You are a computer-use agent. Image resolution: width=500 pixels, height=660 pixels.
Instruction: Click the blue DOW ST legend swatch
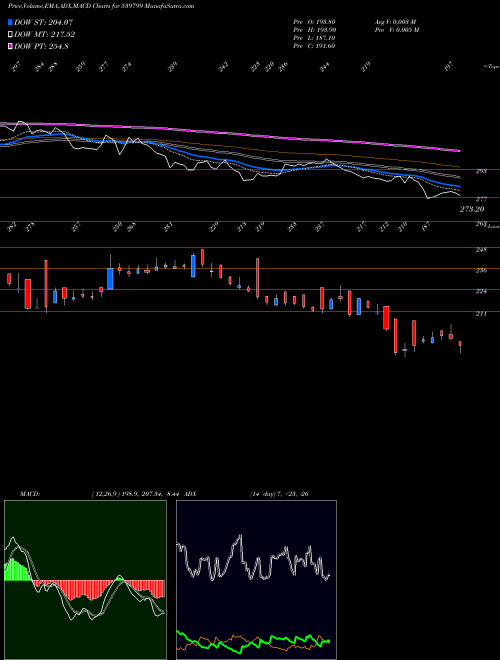10,22
